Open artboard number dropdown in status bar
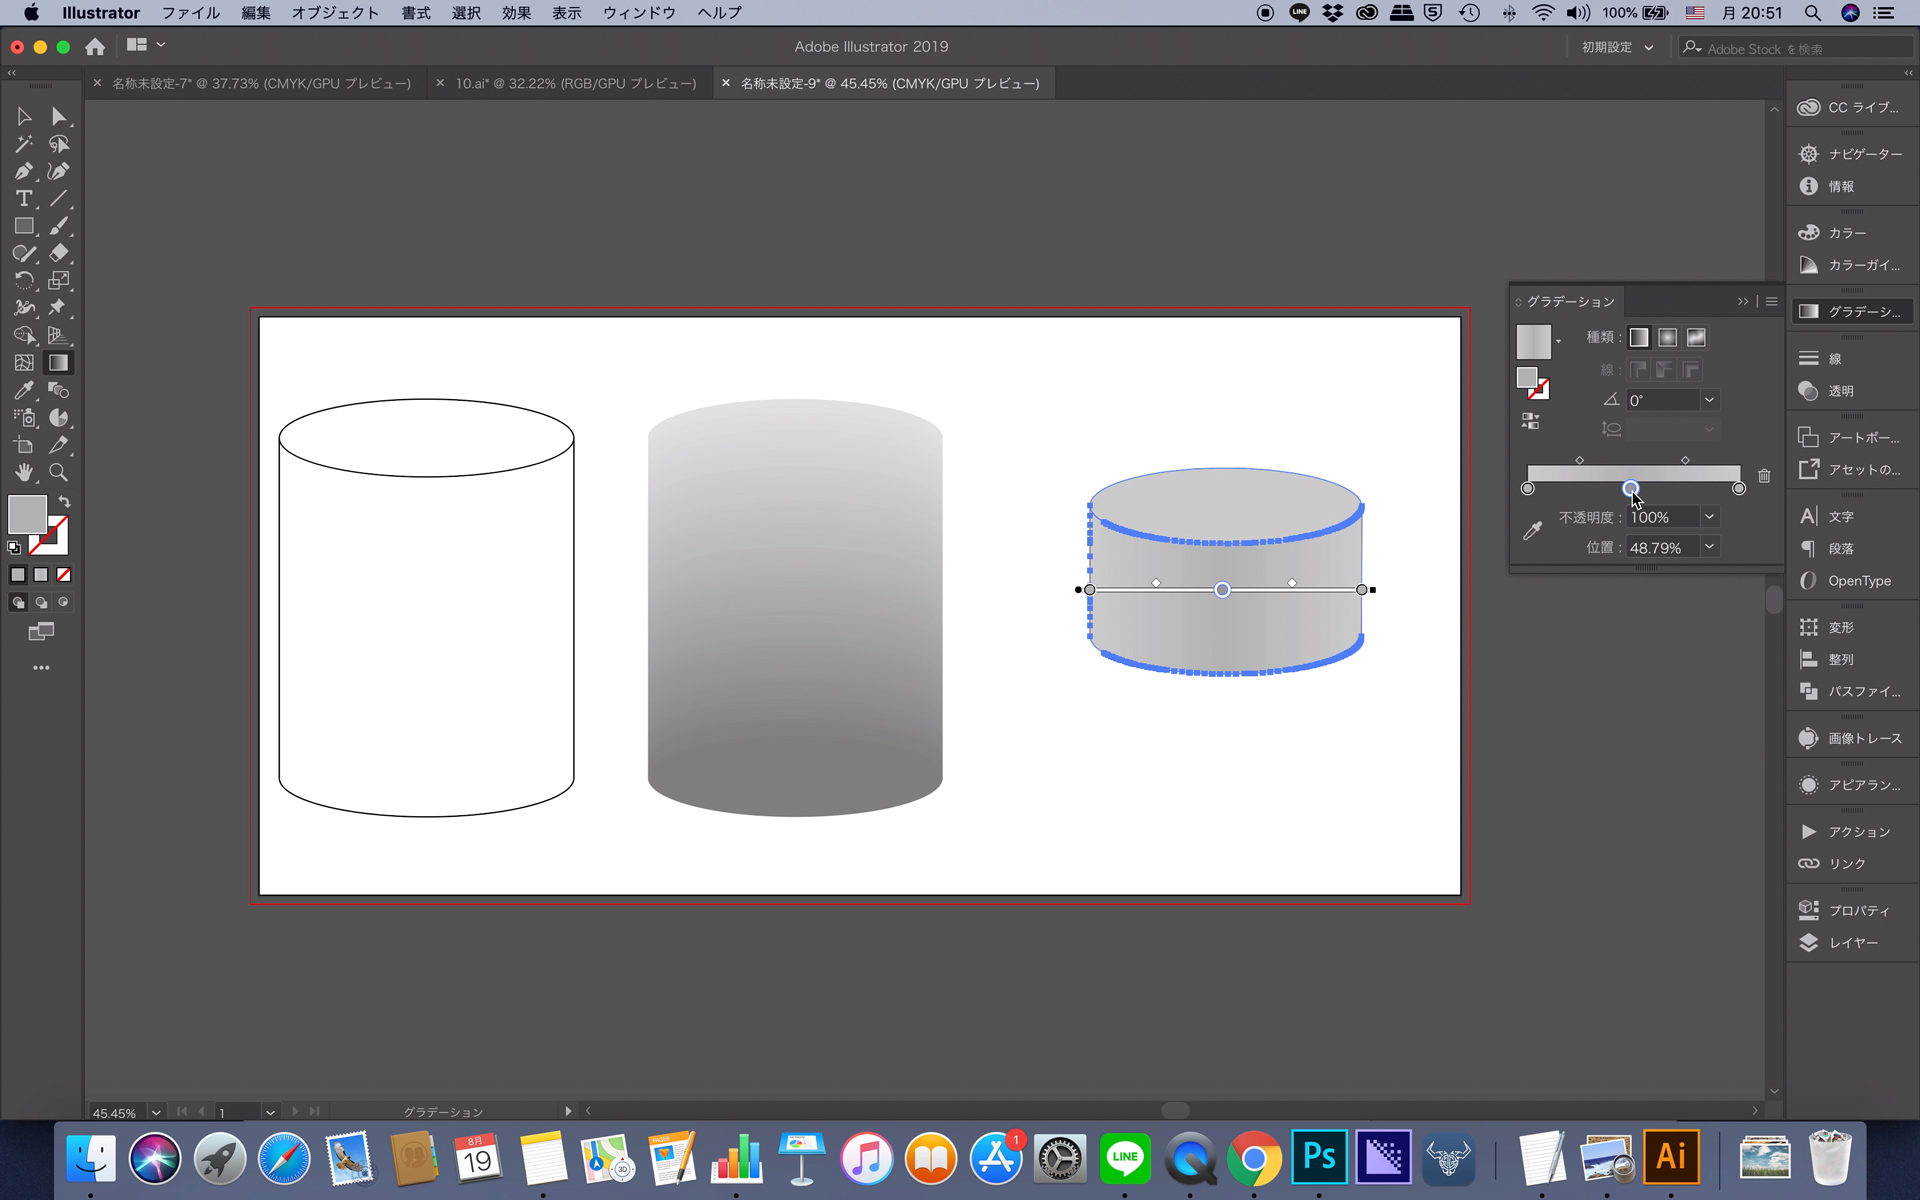This screenshot has height=1200, width=1920. pos(270,1112)
